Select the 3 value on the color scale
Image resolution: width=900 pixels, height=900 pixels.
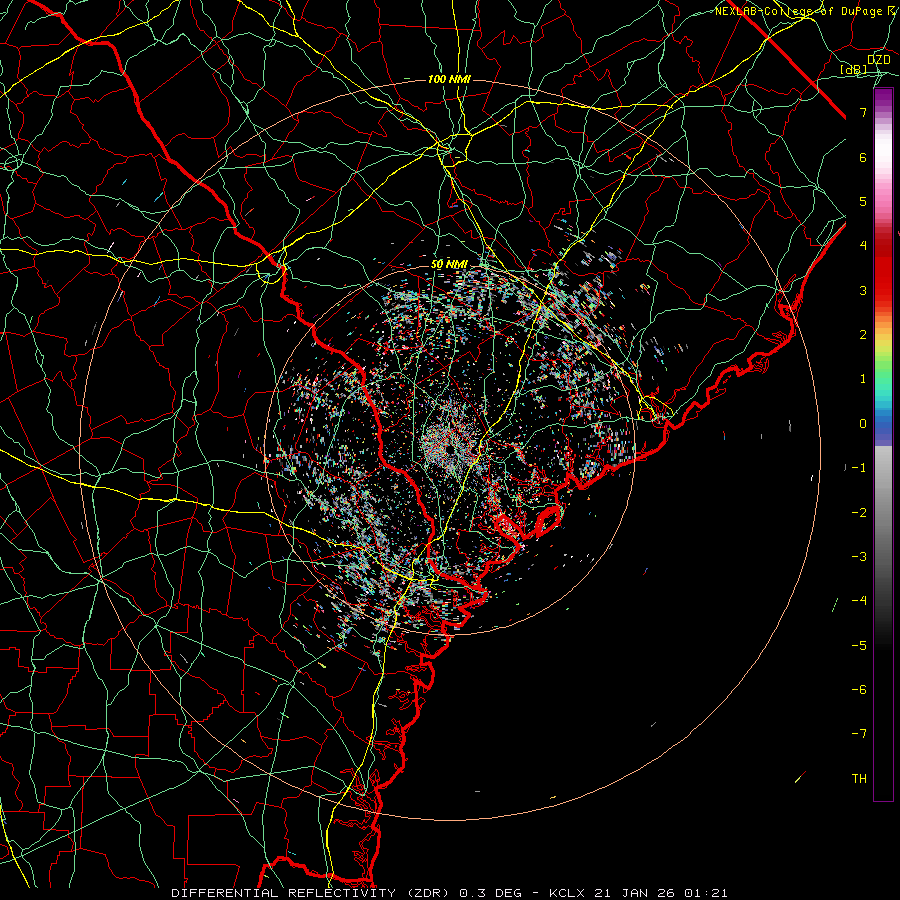click(863, 290)
